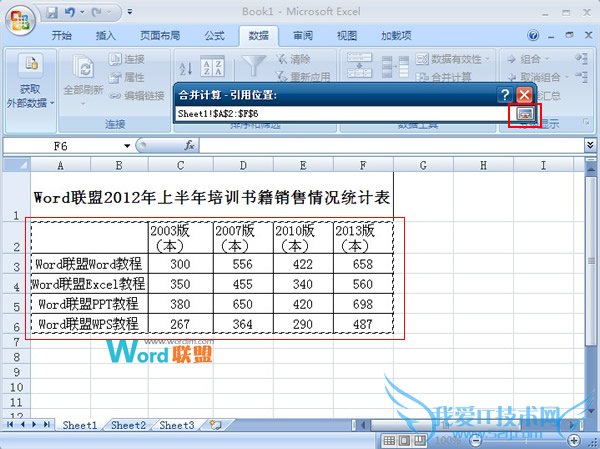This screenshot has width=600, height=449.
Task: Switch to Sheet1 tab
Action: pos(80,425)
